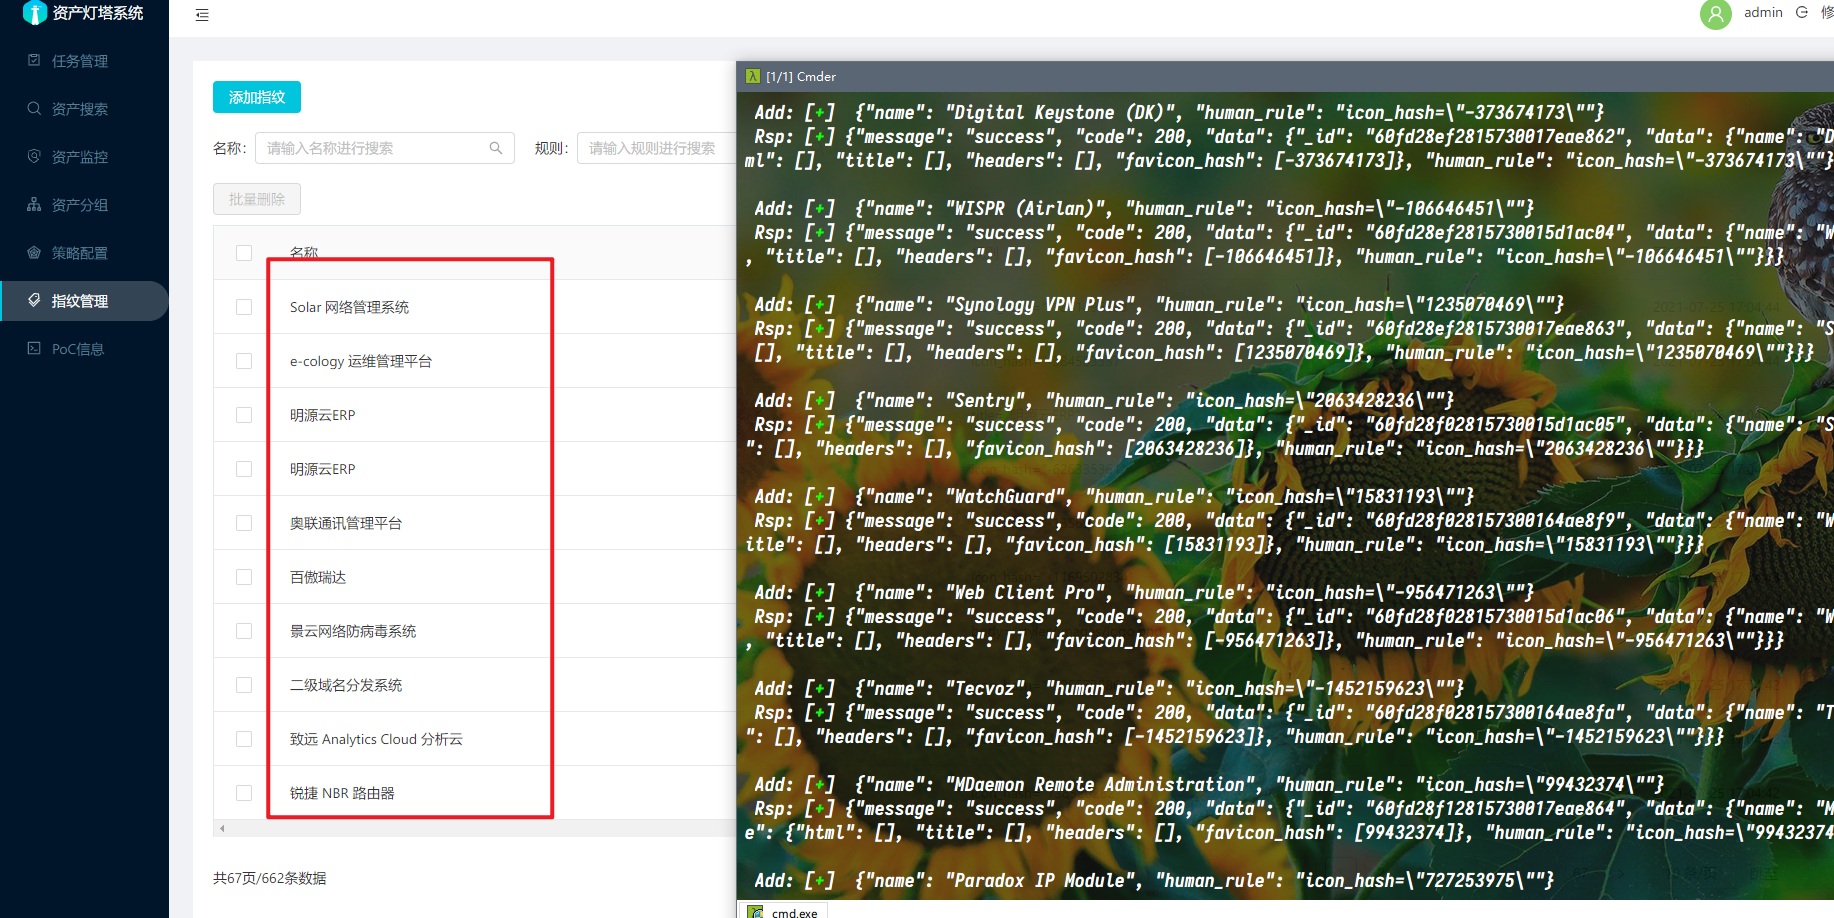
Task: Click the 百傲瑞达 name cell
Action: [318, 577]
